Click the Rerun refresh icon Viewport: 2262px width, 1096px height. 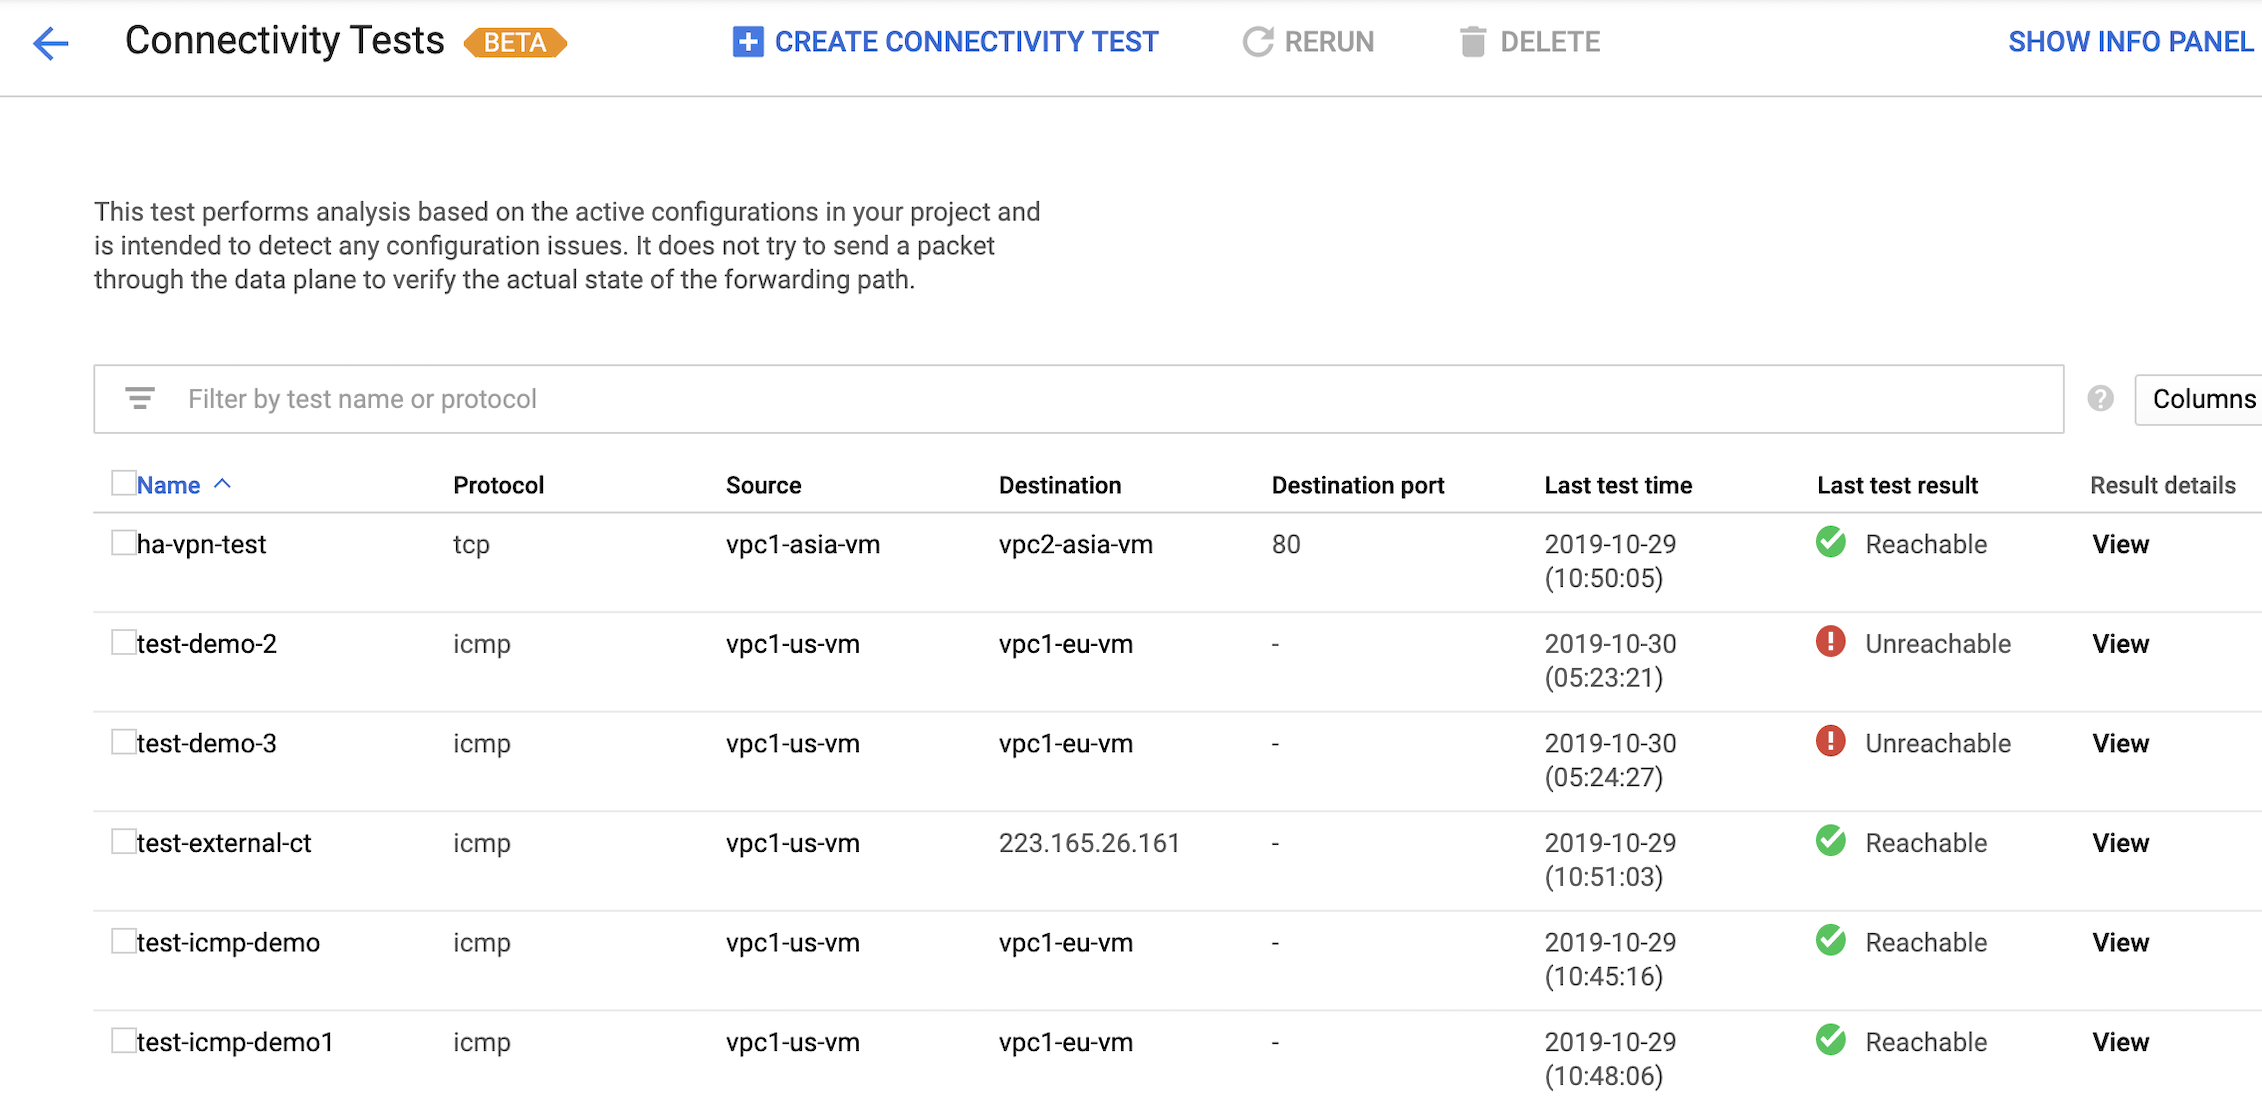point(1257,42)
